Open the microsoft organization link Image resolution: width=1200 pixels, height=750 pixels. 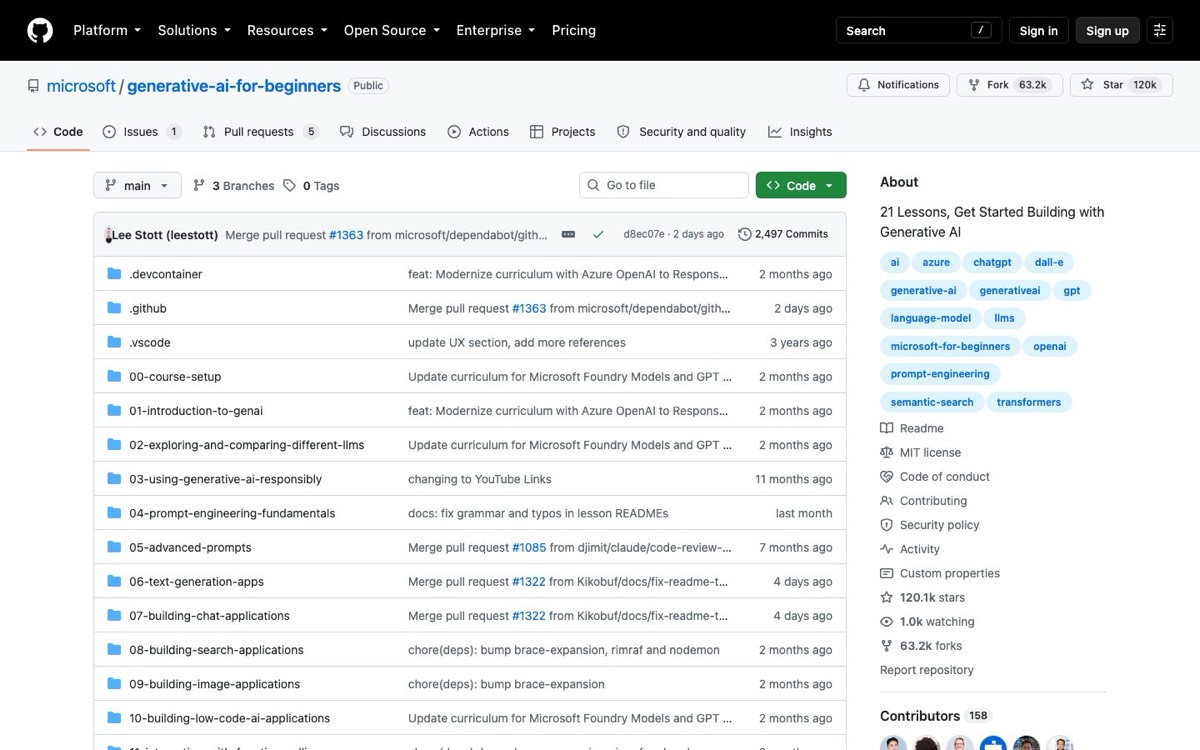click(81, 86)
